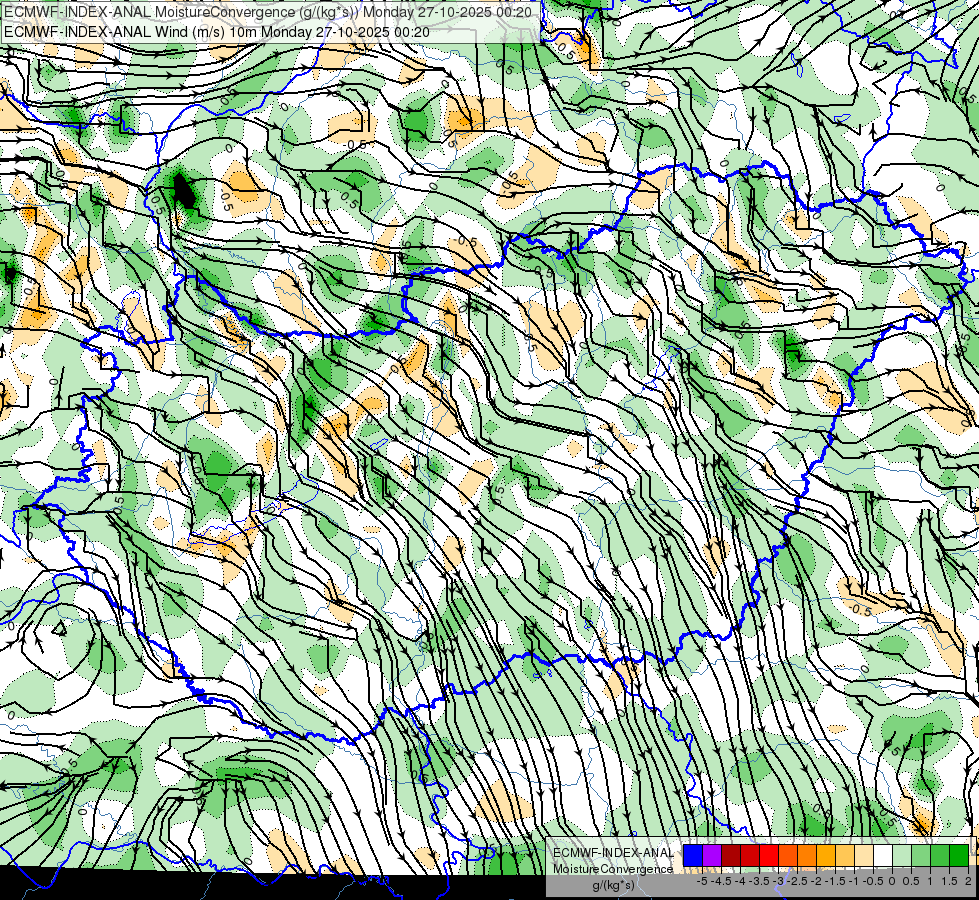979x900 pixels.
Task: Choose legend swatch between 0.5 and 1
Action: click(x=921, y=856)
